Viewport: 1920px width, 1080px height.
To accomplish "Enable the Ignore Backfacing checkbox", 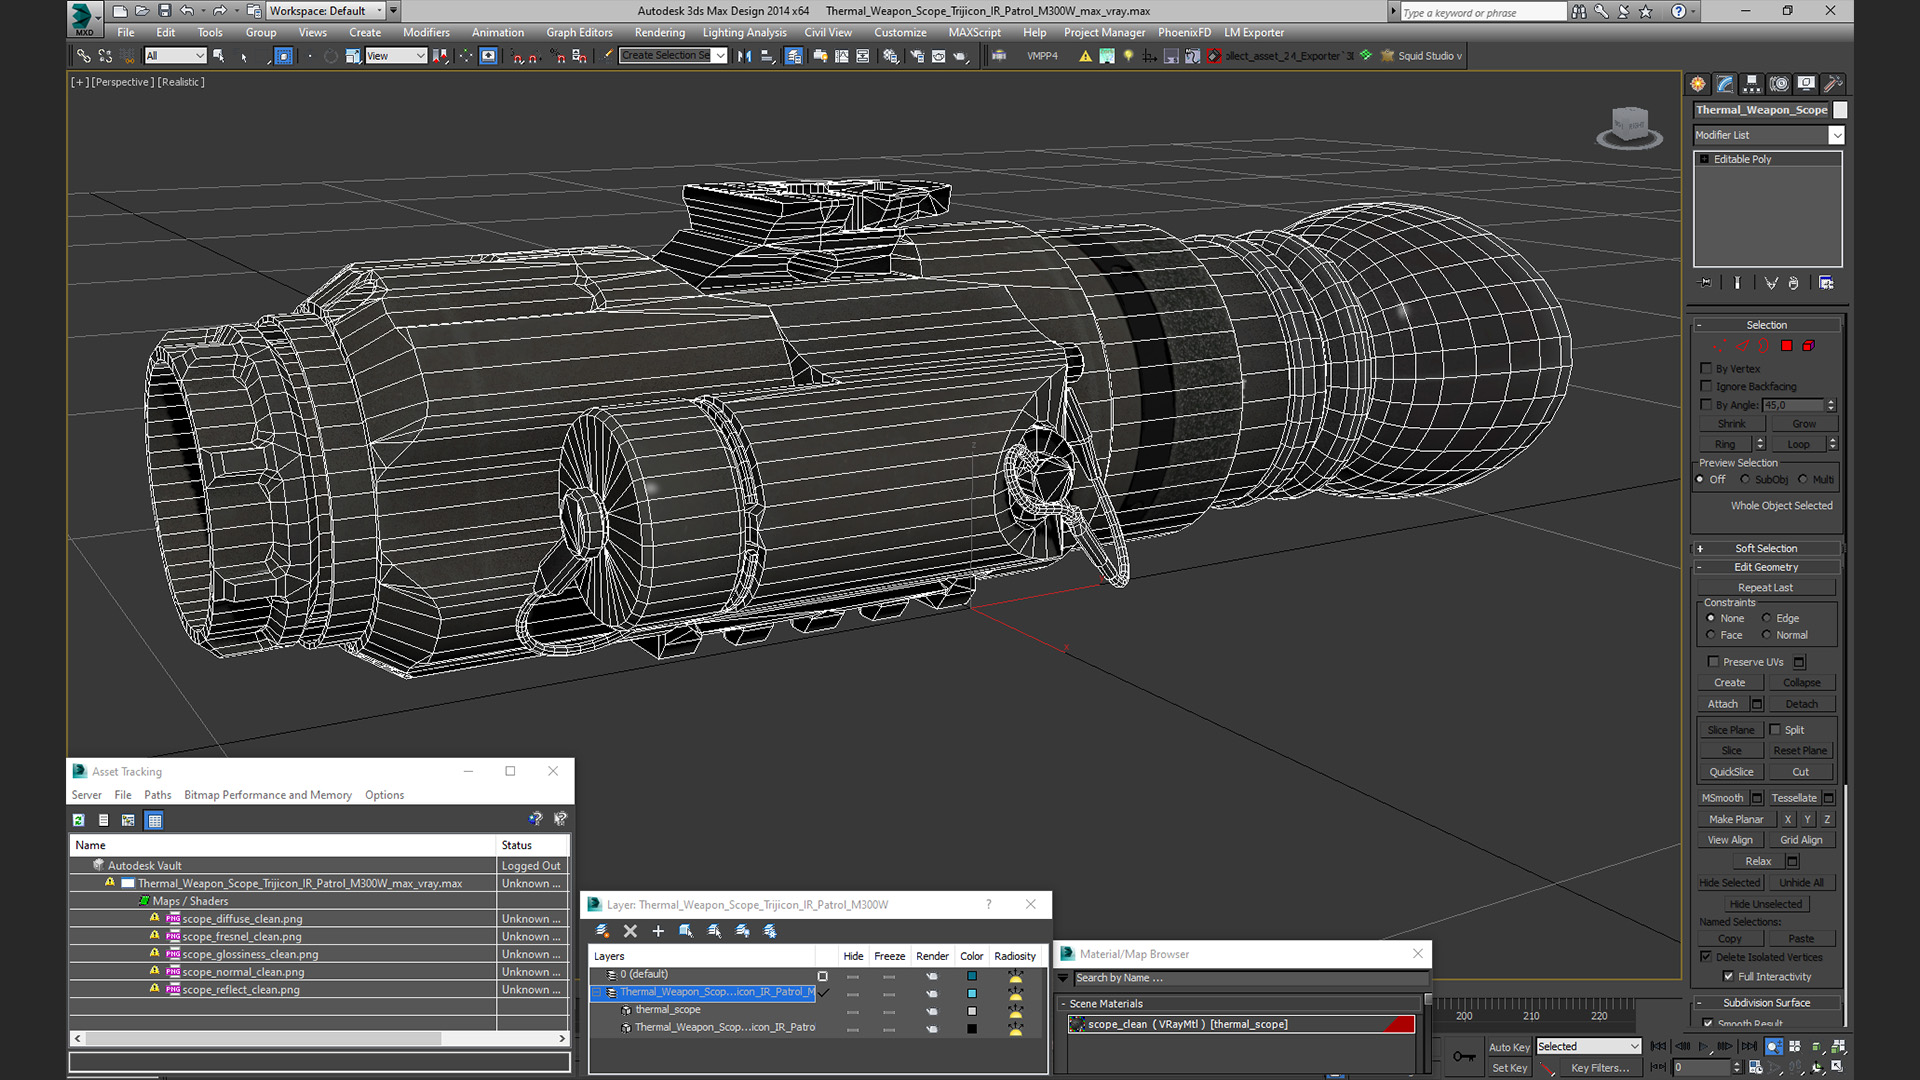I will [1706, 386].
